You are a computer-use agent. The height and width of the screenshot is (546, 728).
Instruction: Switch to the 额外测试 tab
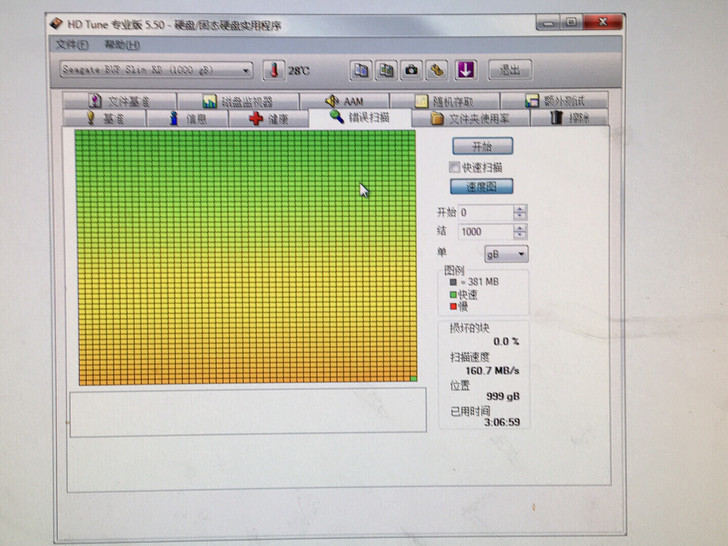click(555, 100)
